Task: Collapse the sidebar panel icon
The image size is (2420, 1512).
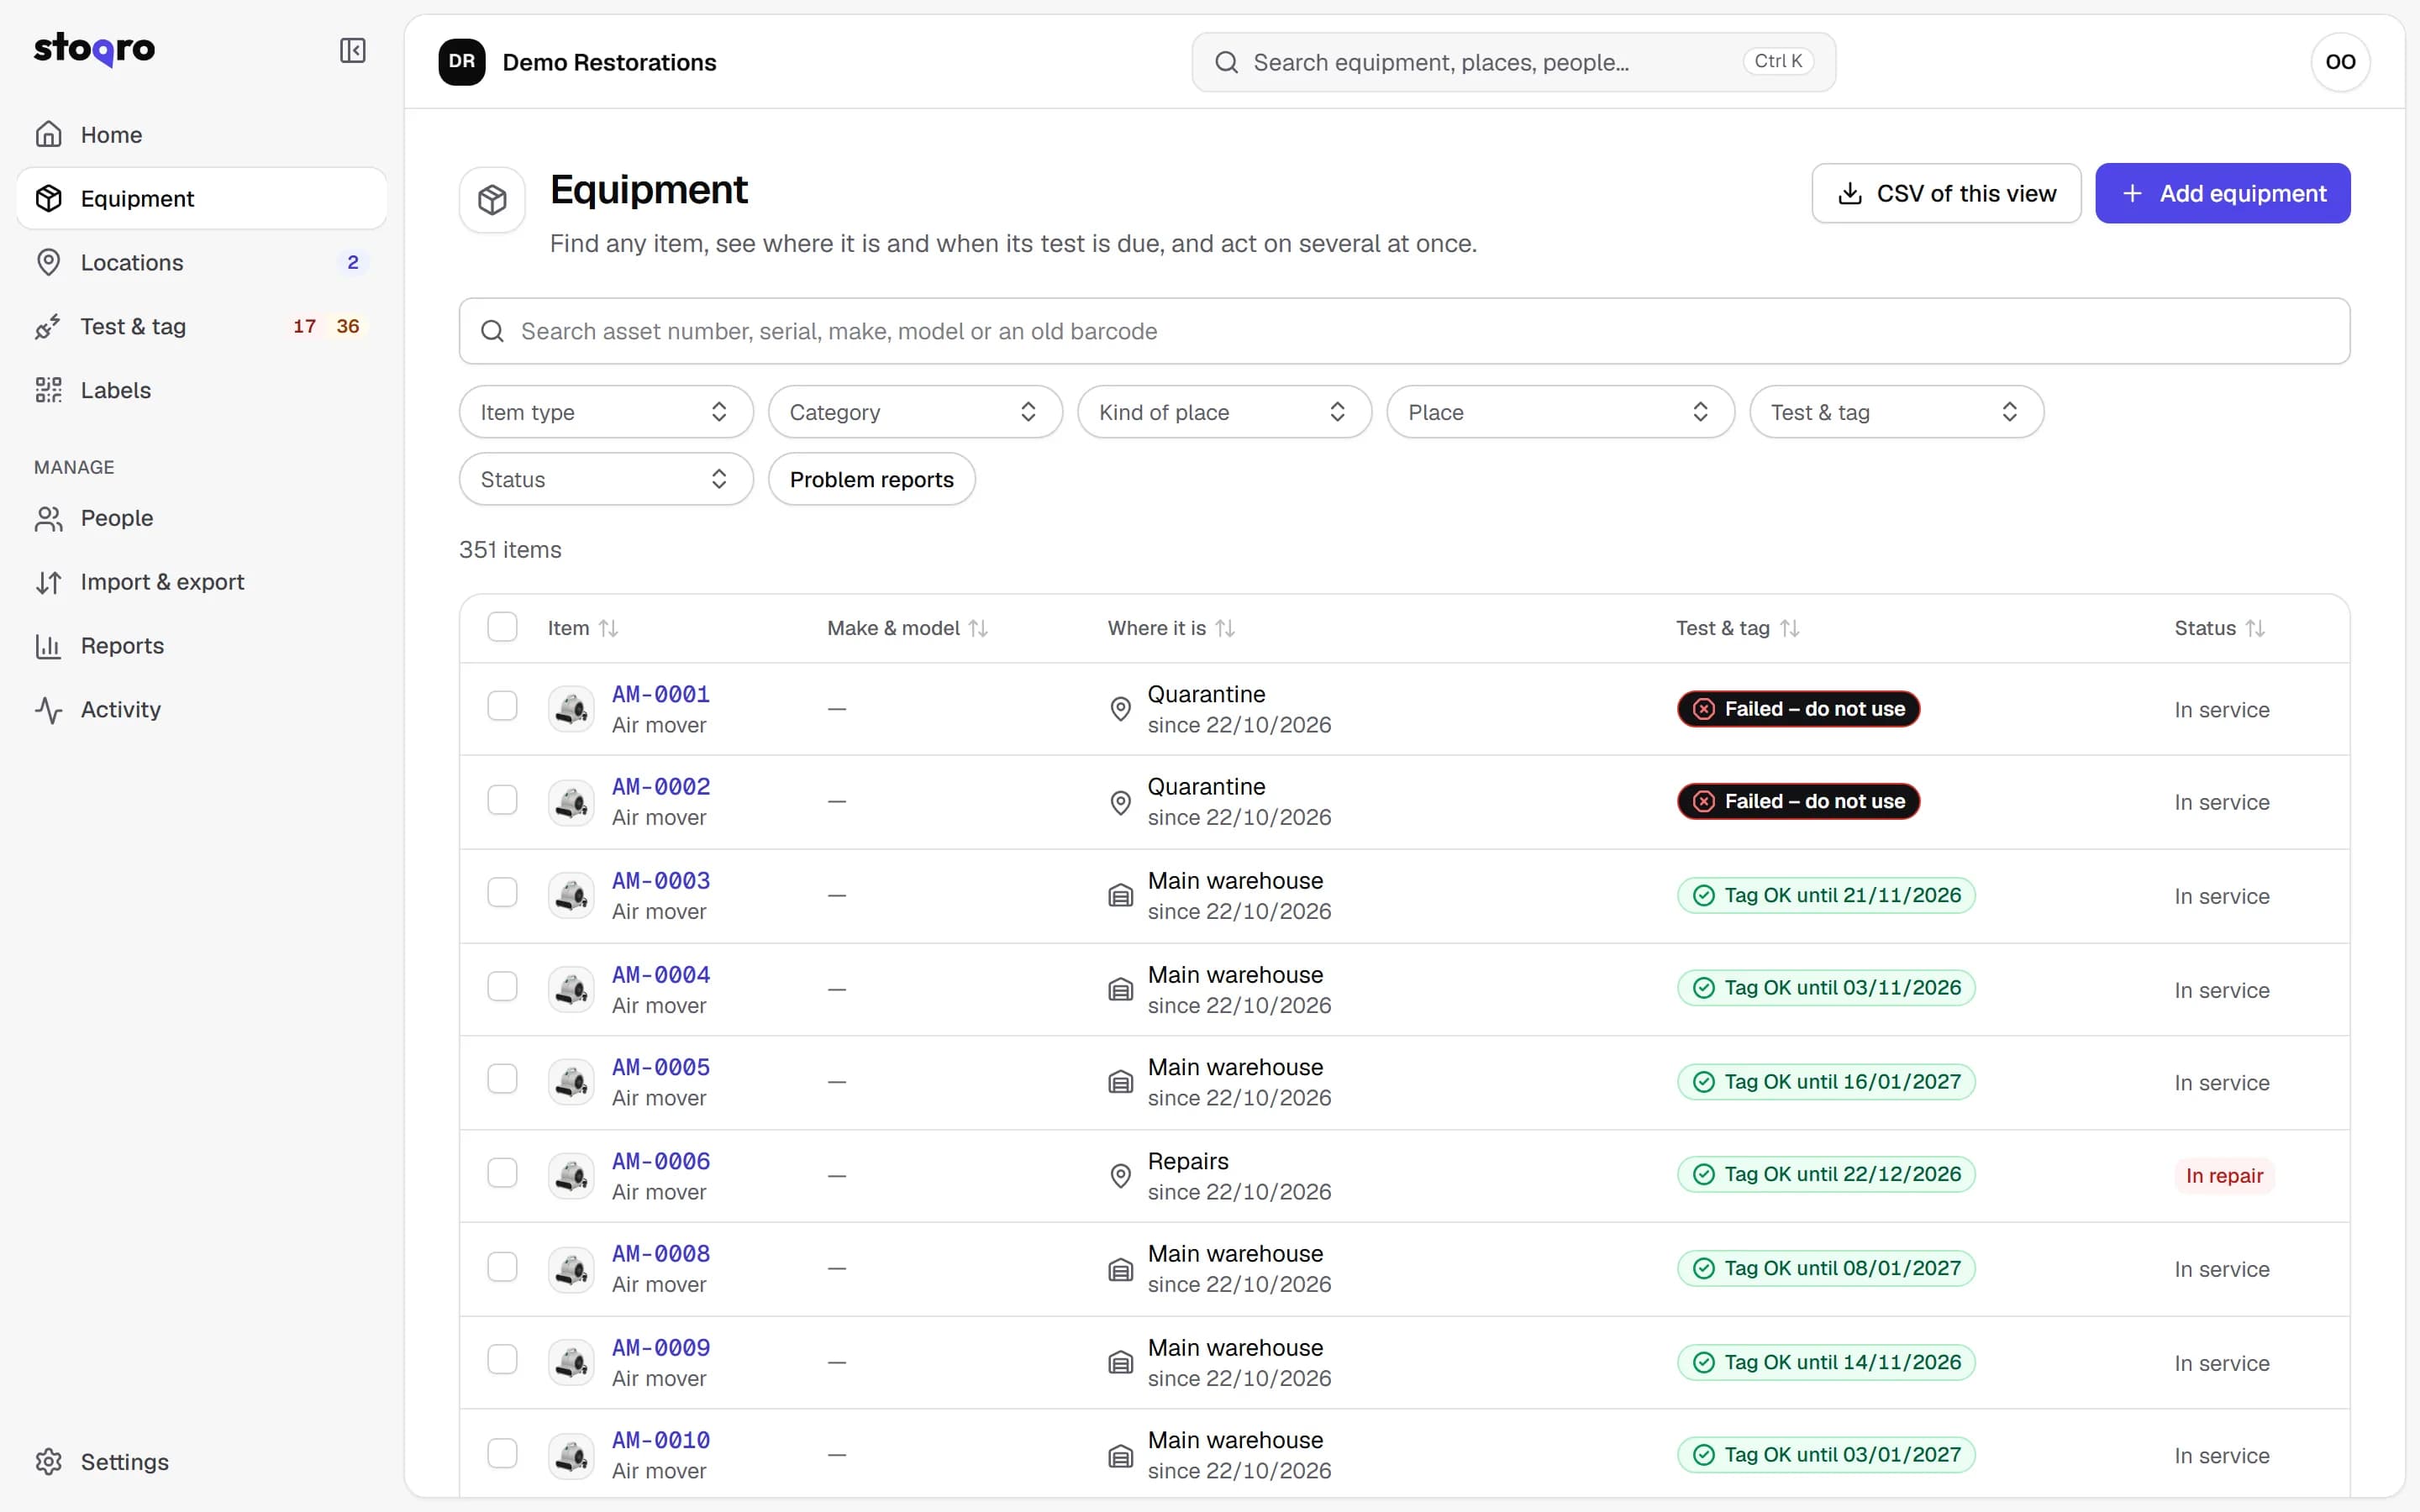Action: (x=352, y=50)
